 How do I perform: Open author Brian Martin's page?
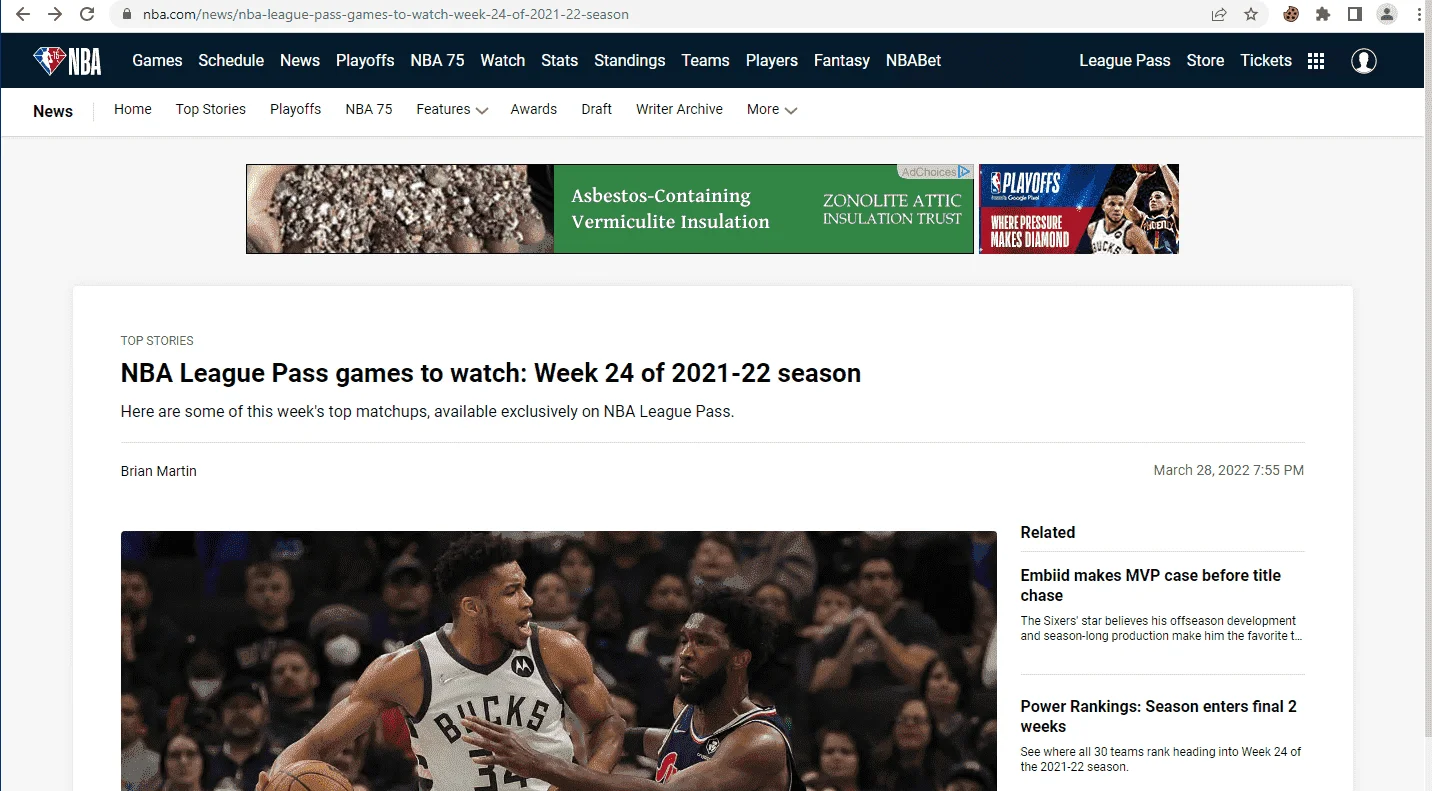(x=159, y=471)
